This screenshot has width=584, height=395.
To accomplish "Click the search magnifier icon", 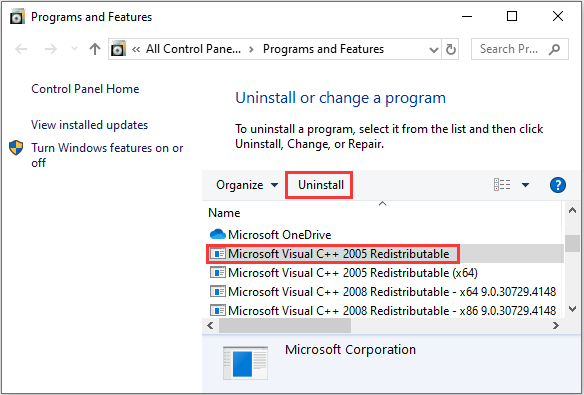I will 554,49.
